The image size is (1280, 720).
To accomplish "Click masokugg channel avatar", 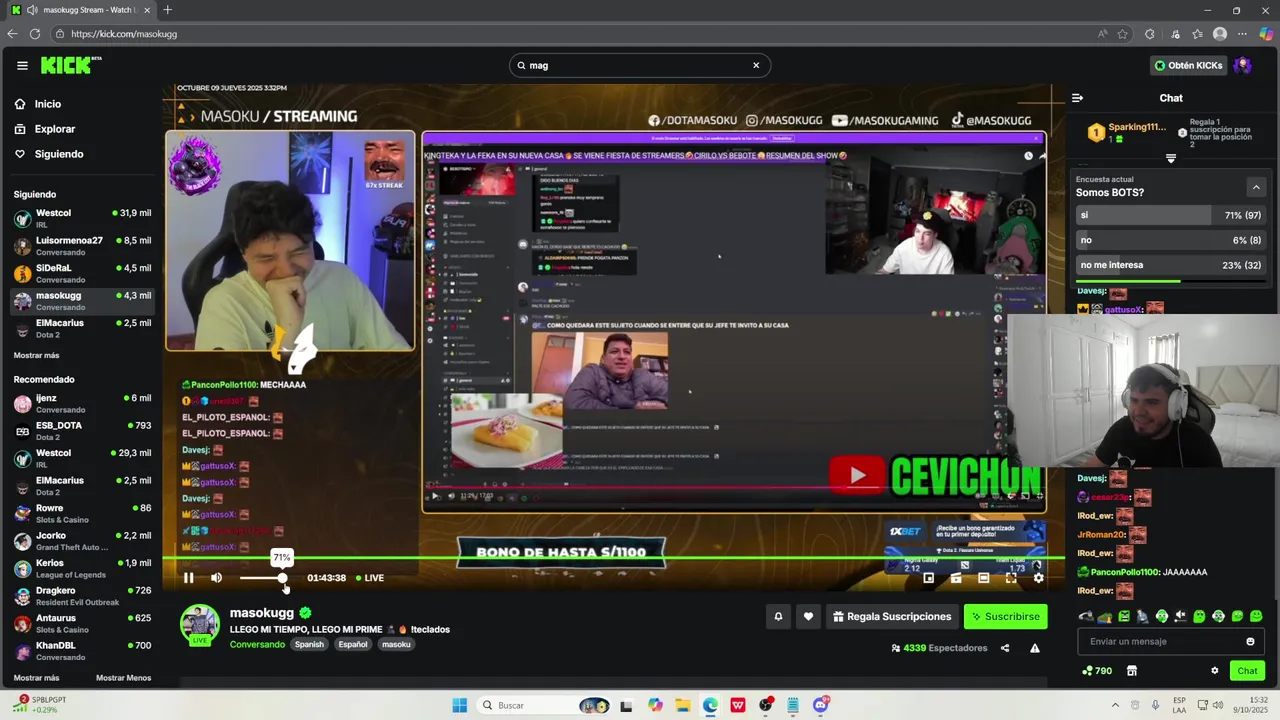I will tap(199, 623).
